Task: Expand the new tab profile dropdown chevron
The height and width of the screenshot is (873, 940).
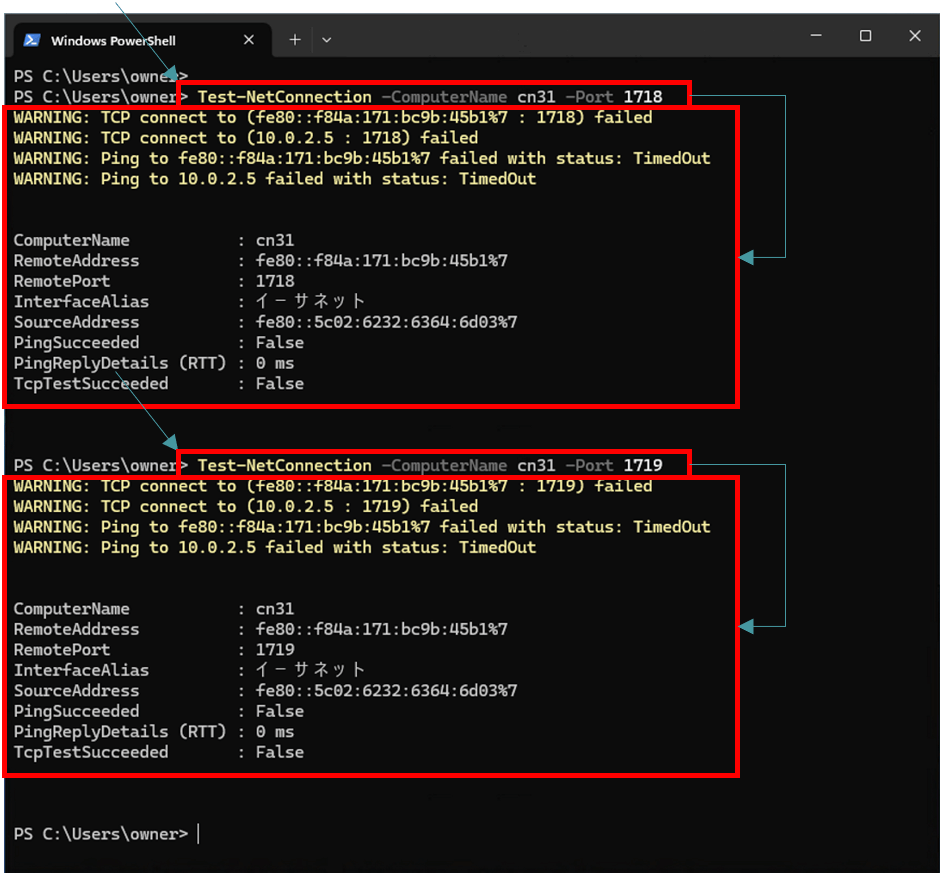Action: (x=326, y=40)
